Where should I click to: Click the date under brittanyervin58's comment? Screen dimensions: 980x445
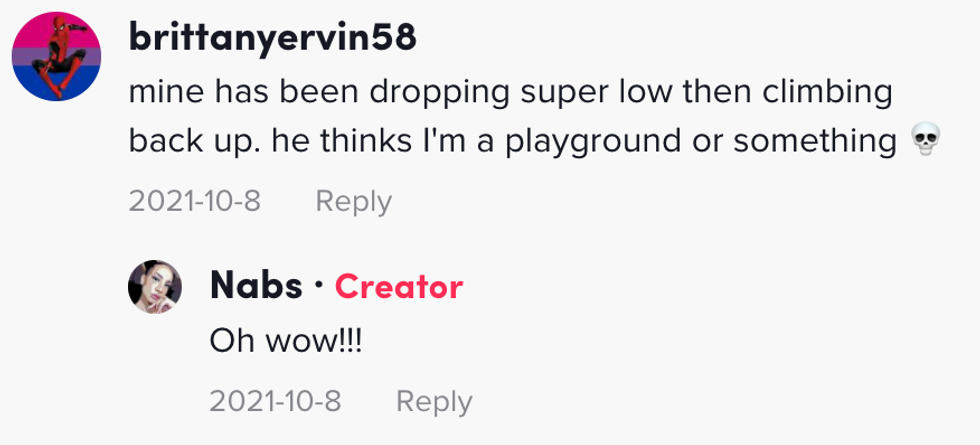click(195, 201)
